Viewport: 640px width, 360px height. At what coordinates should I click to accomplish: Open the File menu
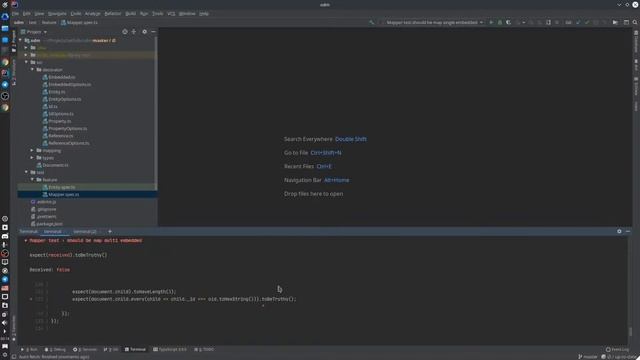[x=15, y=13]
